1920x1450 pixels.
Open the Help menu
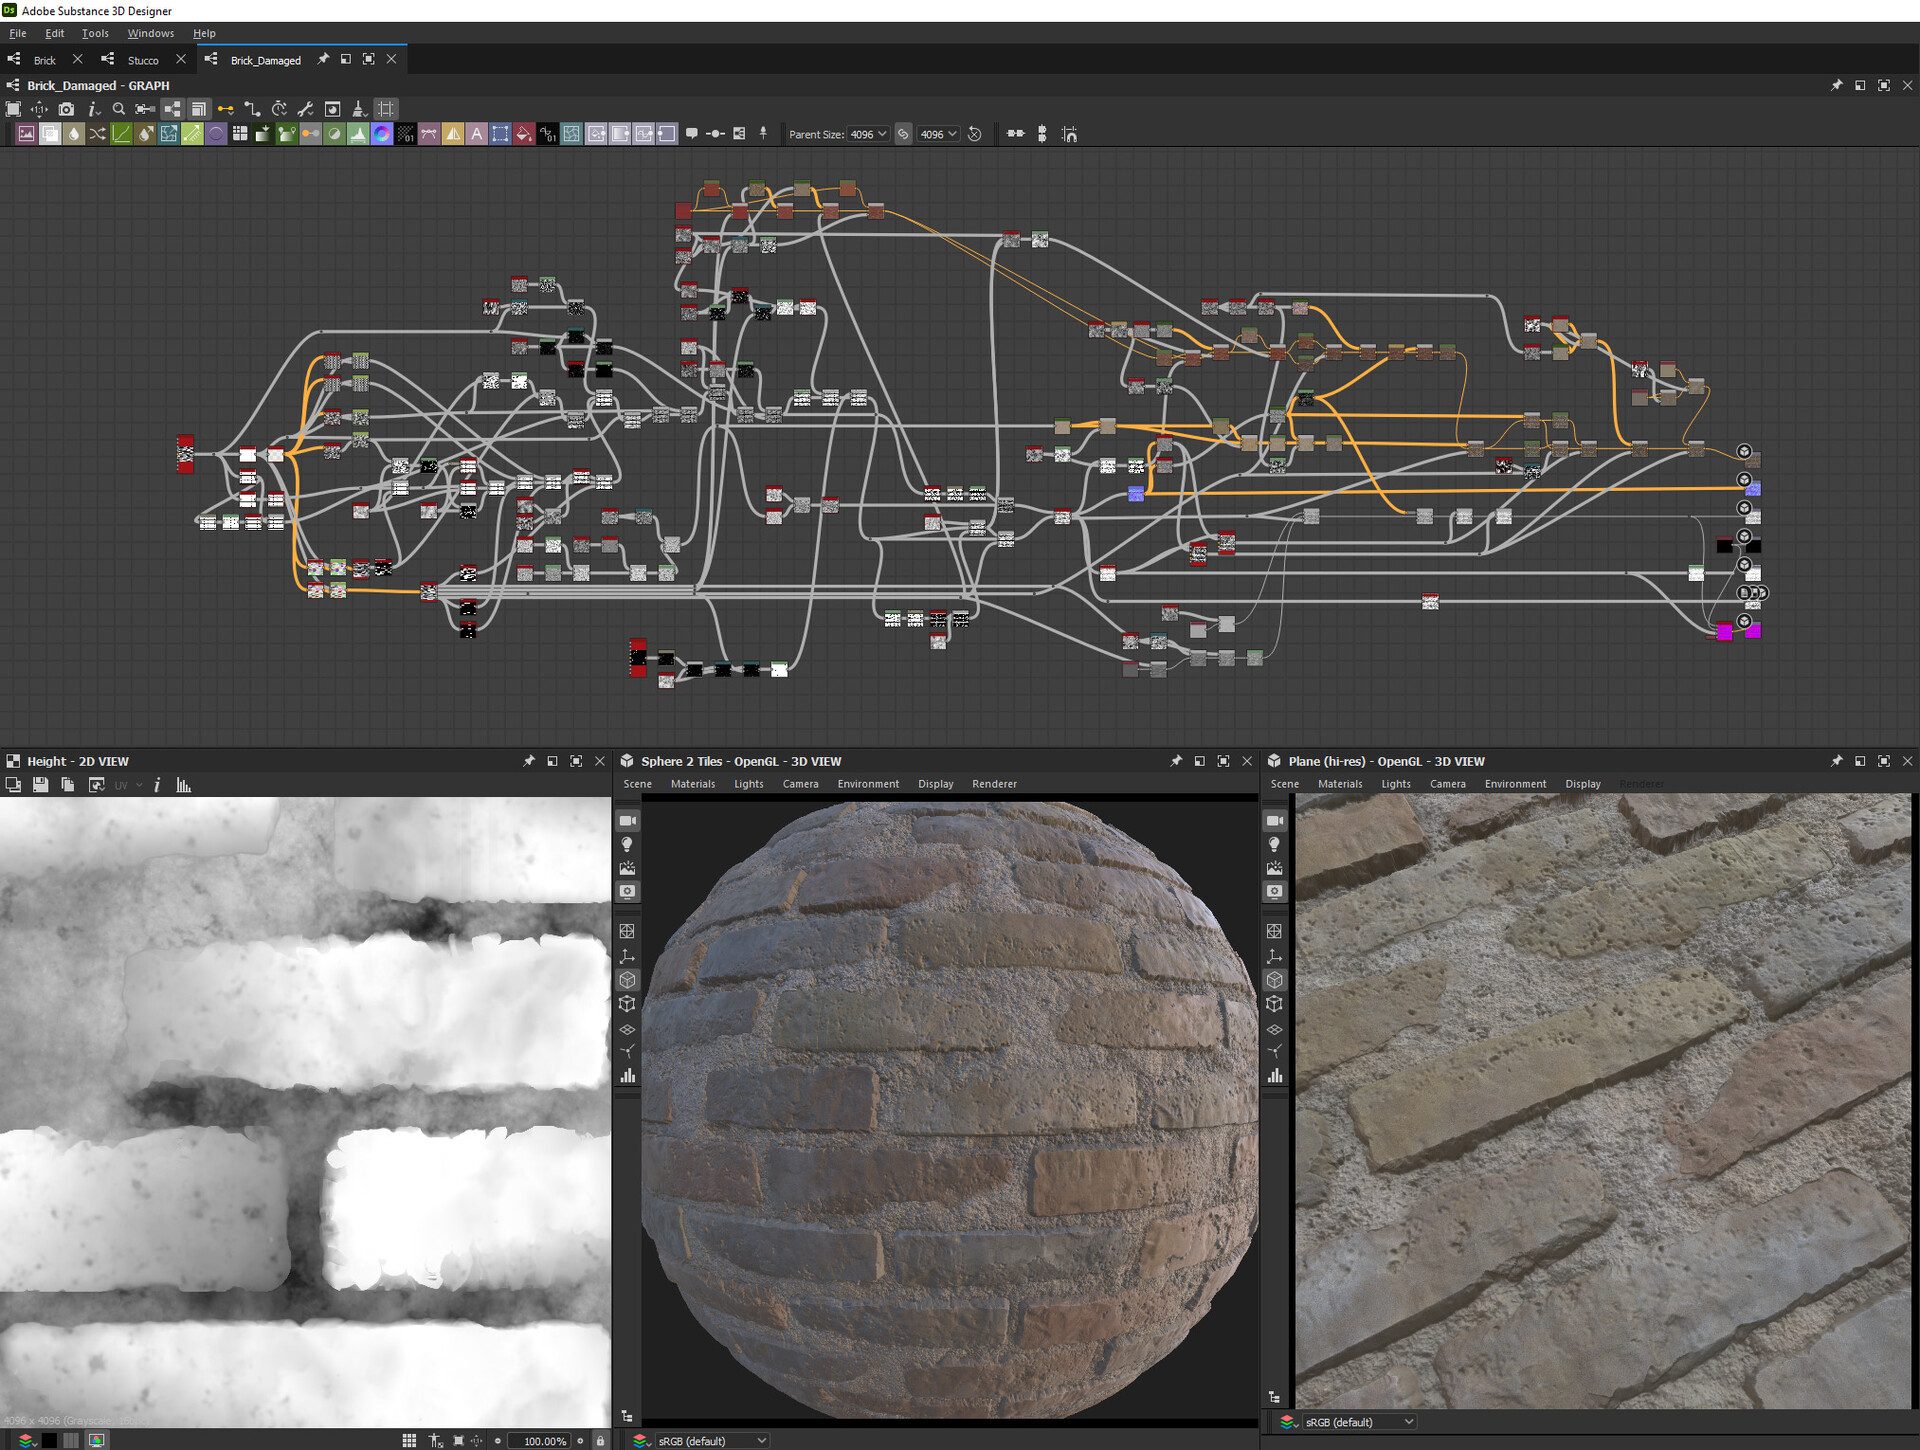pyautogui.click(x=204, y=33)
